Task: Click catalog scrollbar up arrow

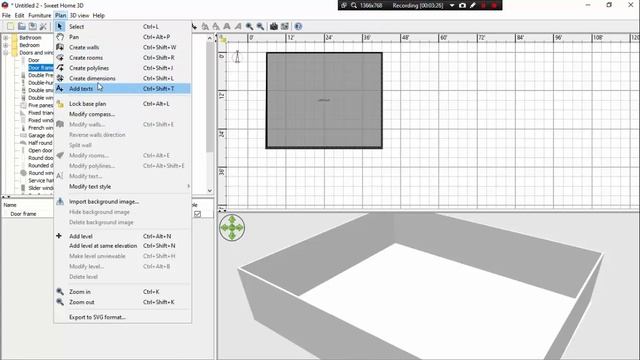Action: [210, 38]
